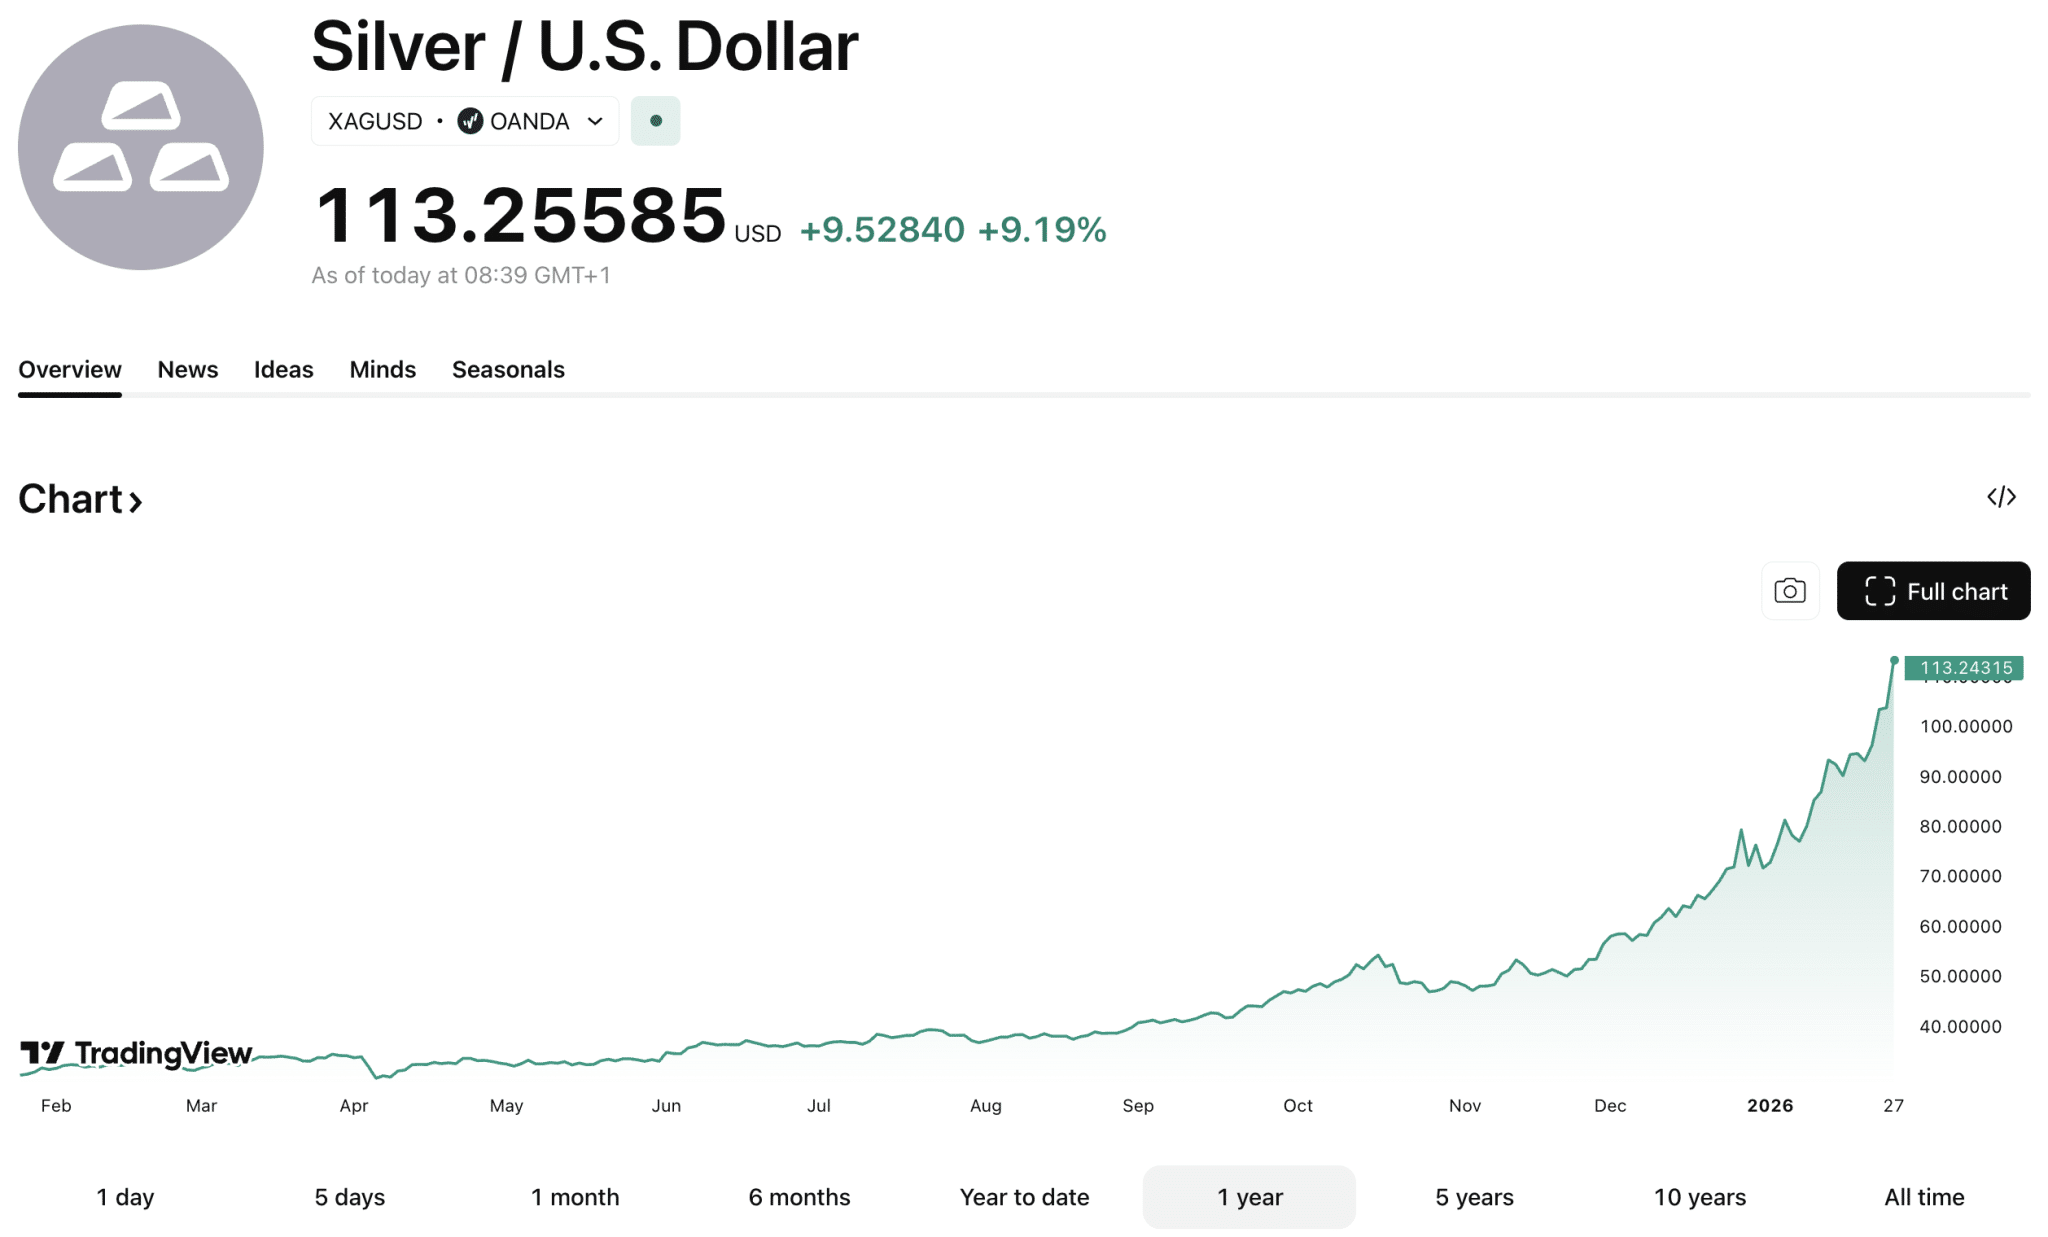2048x1237 pixels.
Task: Click the snapshot camera icon above the chart
Action: 1790,590
